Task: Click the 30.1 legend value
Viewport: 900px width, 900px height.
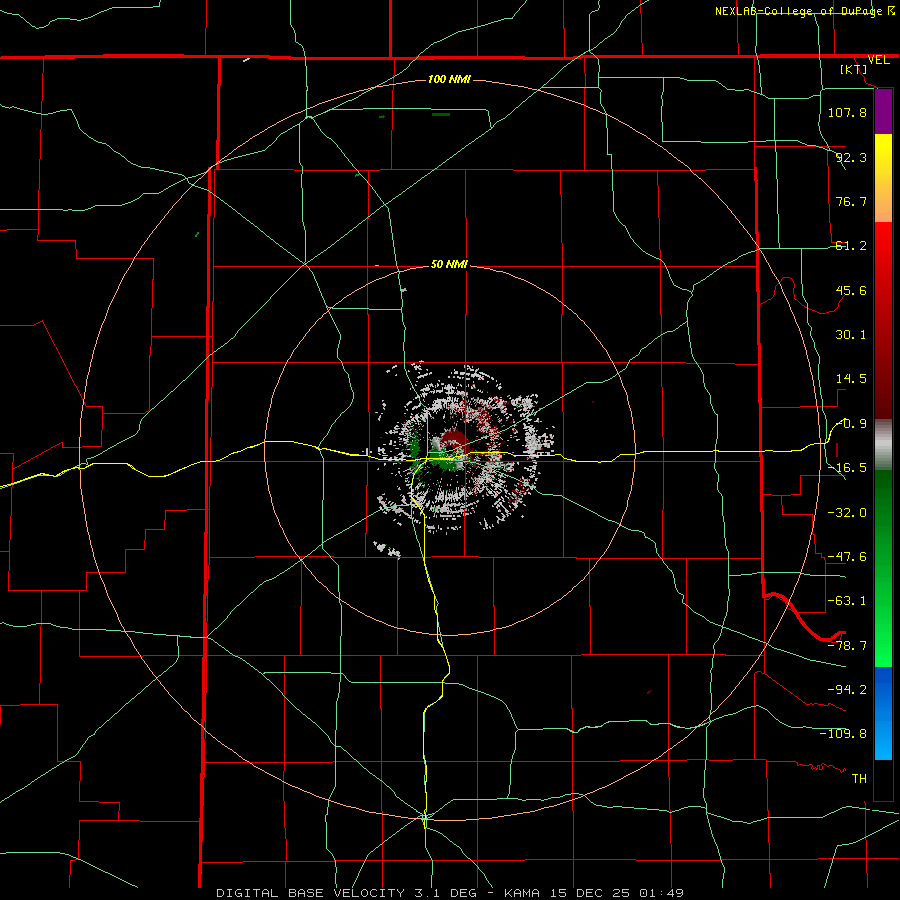Action: tap(851, 335)
